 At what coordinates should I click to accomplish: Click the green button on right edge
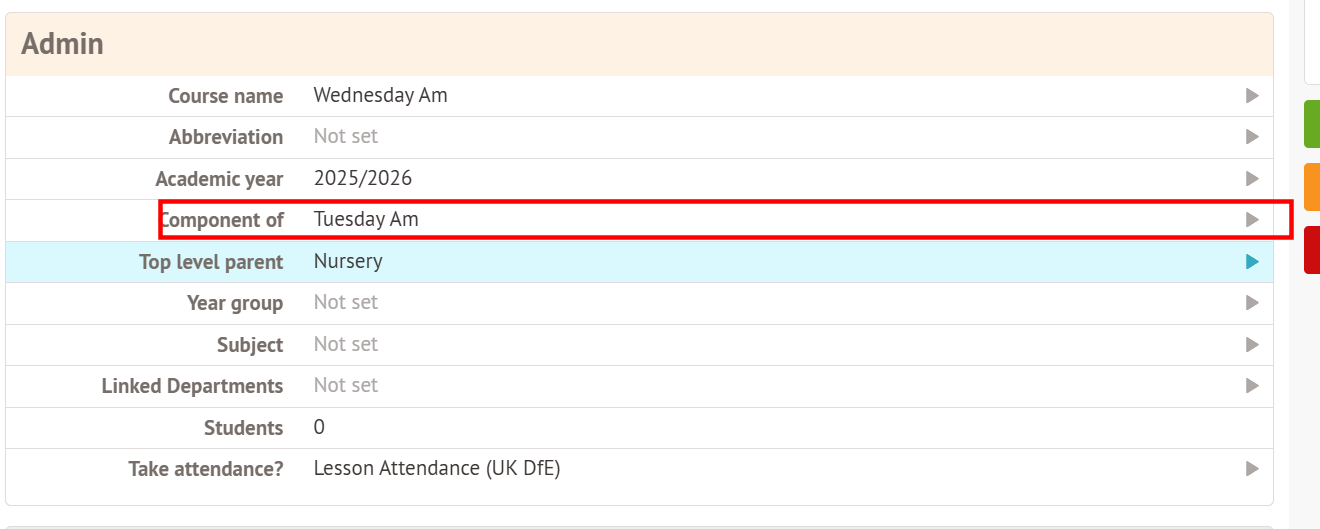[x=1312, y=124]
